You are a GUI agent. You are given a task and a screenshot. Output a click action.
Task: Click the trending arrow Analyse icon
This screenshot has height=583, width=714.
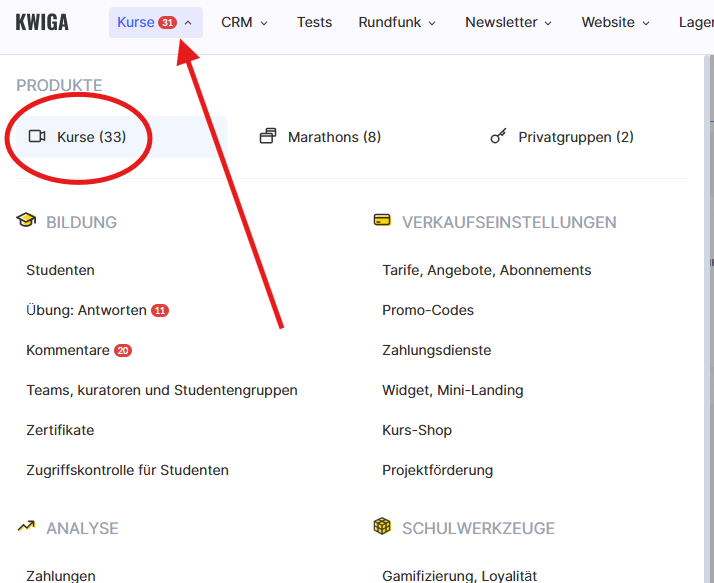pyautogui.click(x=26, y=527)
